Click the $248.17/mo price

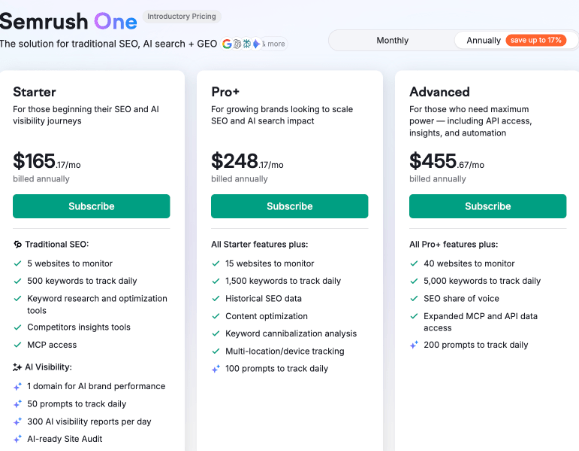click(247, 161)
